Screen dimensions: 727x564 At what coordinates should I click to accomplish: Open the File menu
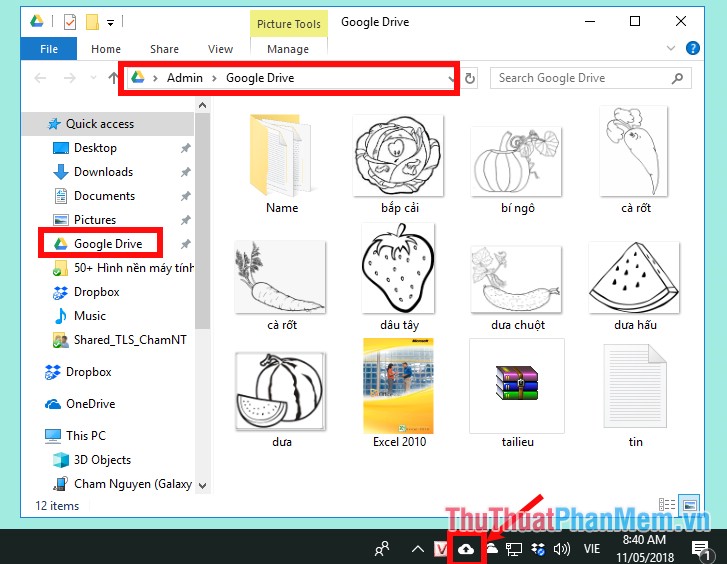pyautogui.click(x=49, y=49)
